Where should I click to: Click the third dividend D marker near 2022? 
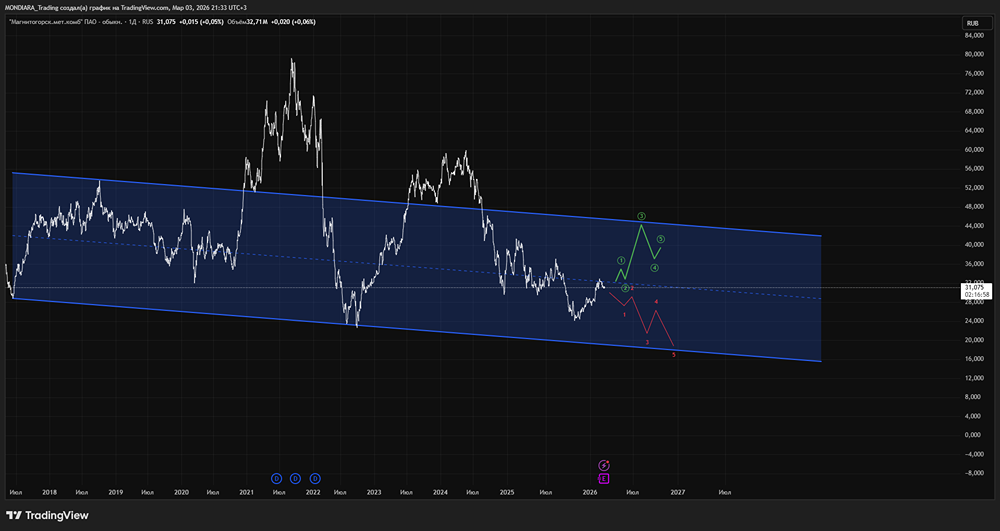click(315, 478)
